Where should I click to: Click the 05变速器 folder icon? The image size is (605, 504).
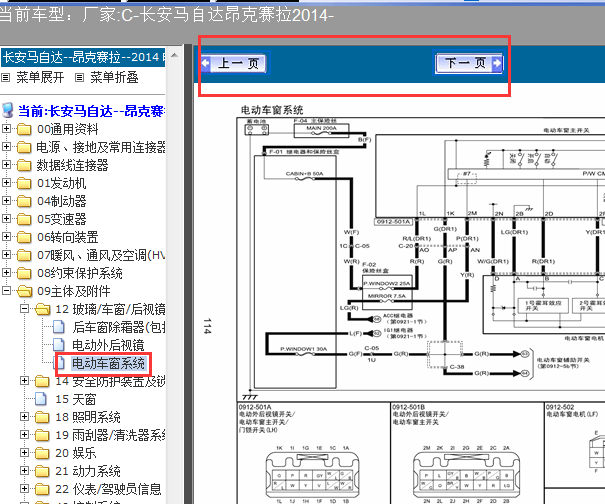coord(24,219)
